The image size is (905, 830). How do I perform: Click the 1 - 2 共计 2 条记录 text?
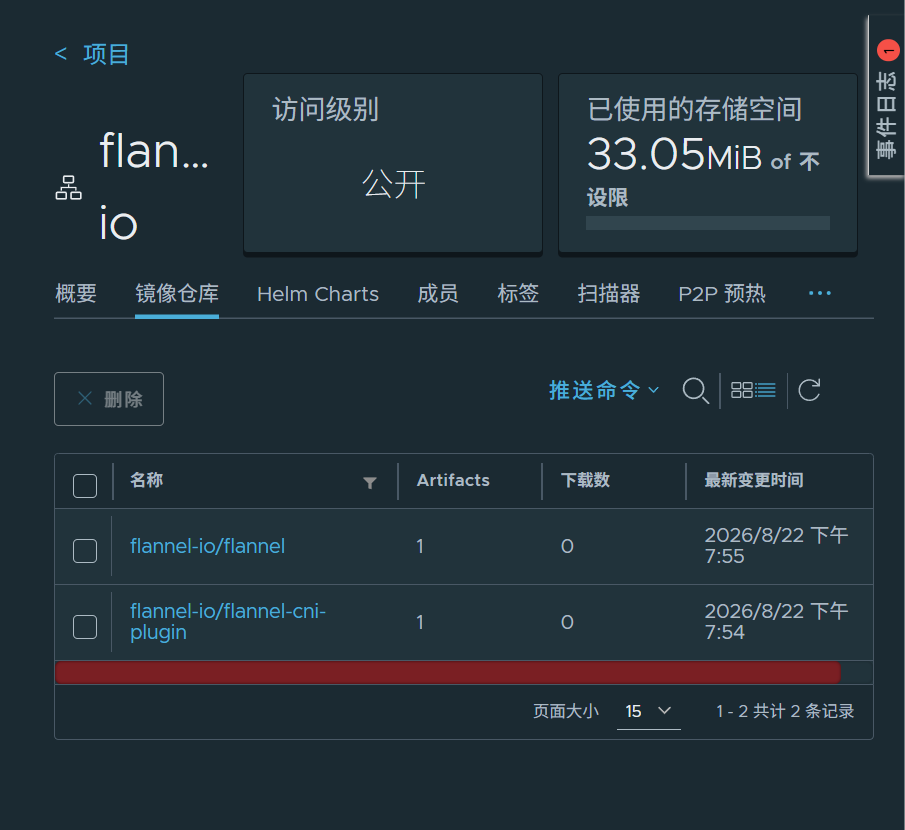click(785, 711)
